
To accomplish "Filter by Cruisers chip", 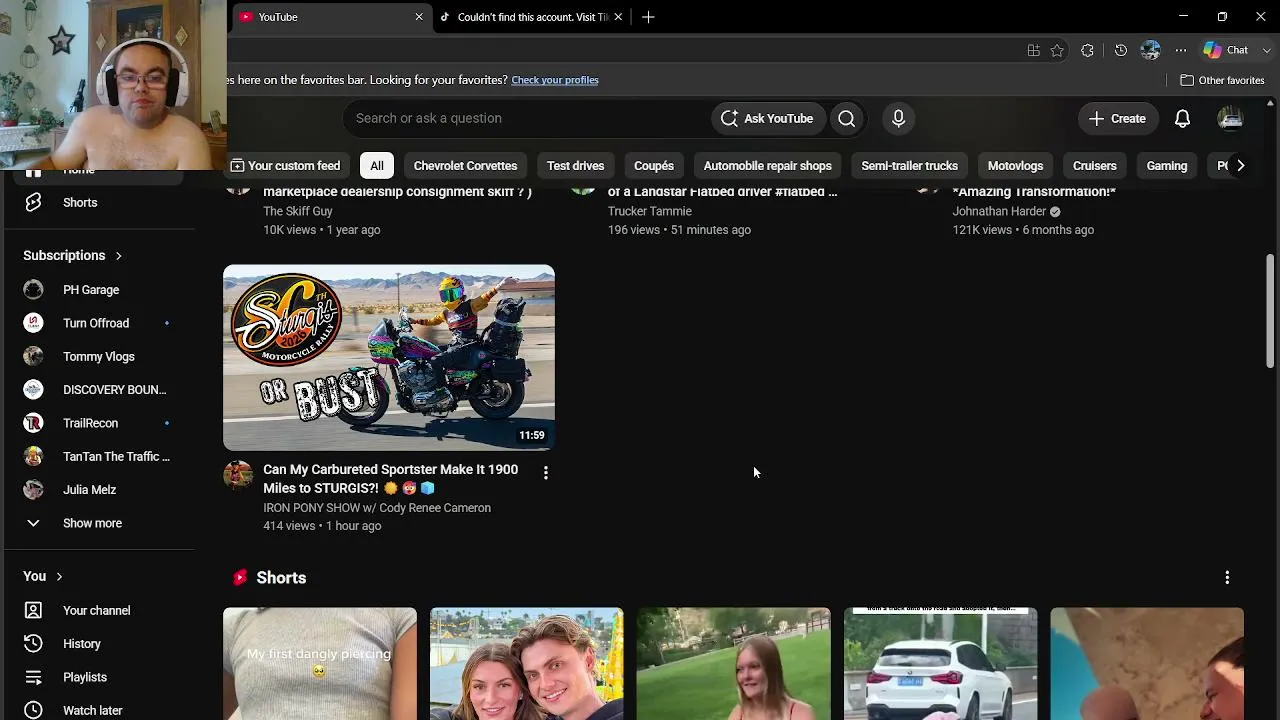I will (x=1094, y=166).
